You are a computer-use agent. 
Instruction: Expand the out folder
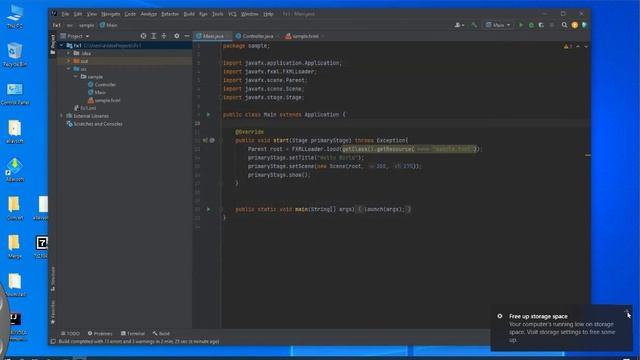point(69,61)
